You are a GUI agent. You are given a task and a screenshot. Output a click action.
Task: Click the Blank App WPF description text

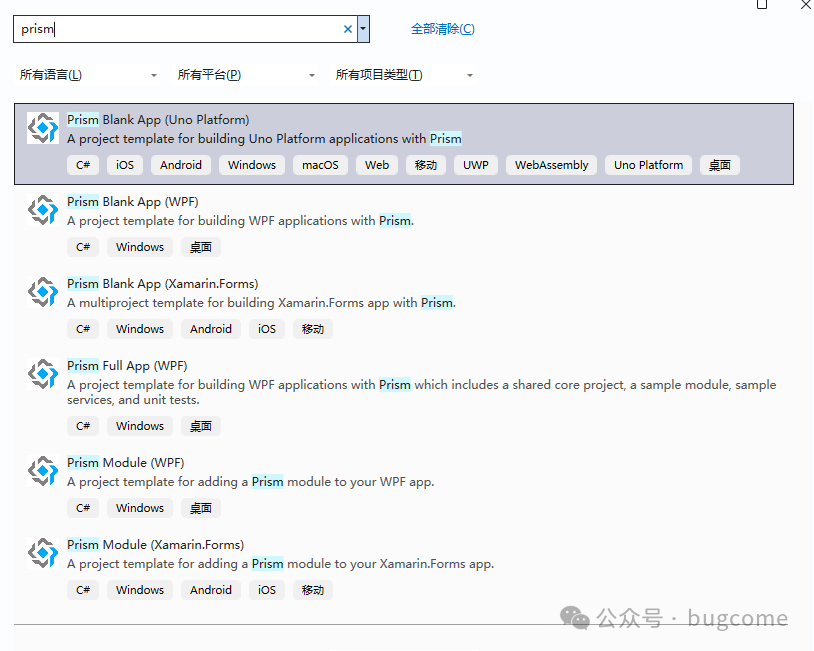(240, 221)
